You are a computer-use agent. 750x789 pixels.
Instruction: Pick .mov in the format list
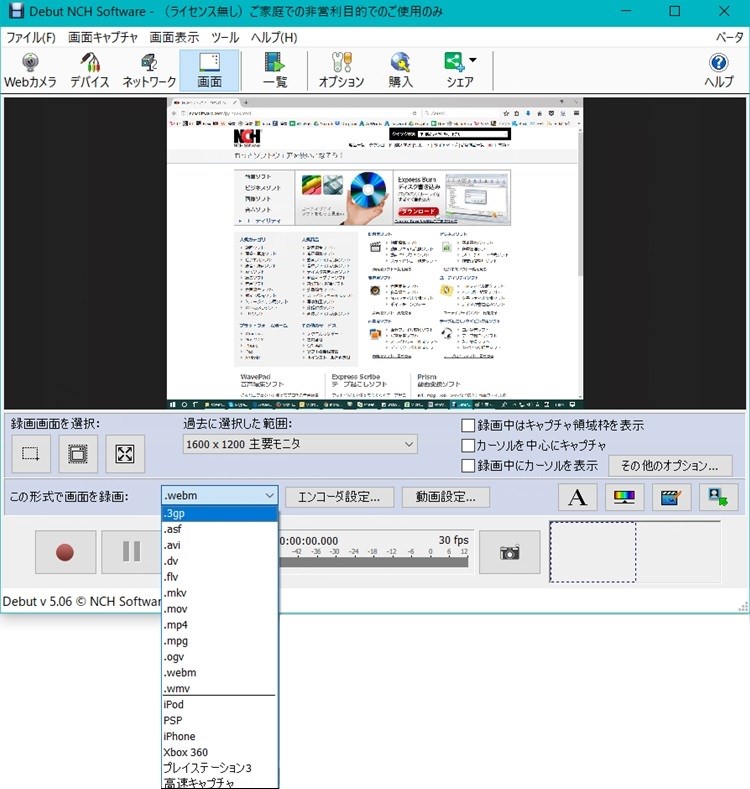pos(219,609)
